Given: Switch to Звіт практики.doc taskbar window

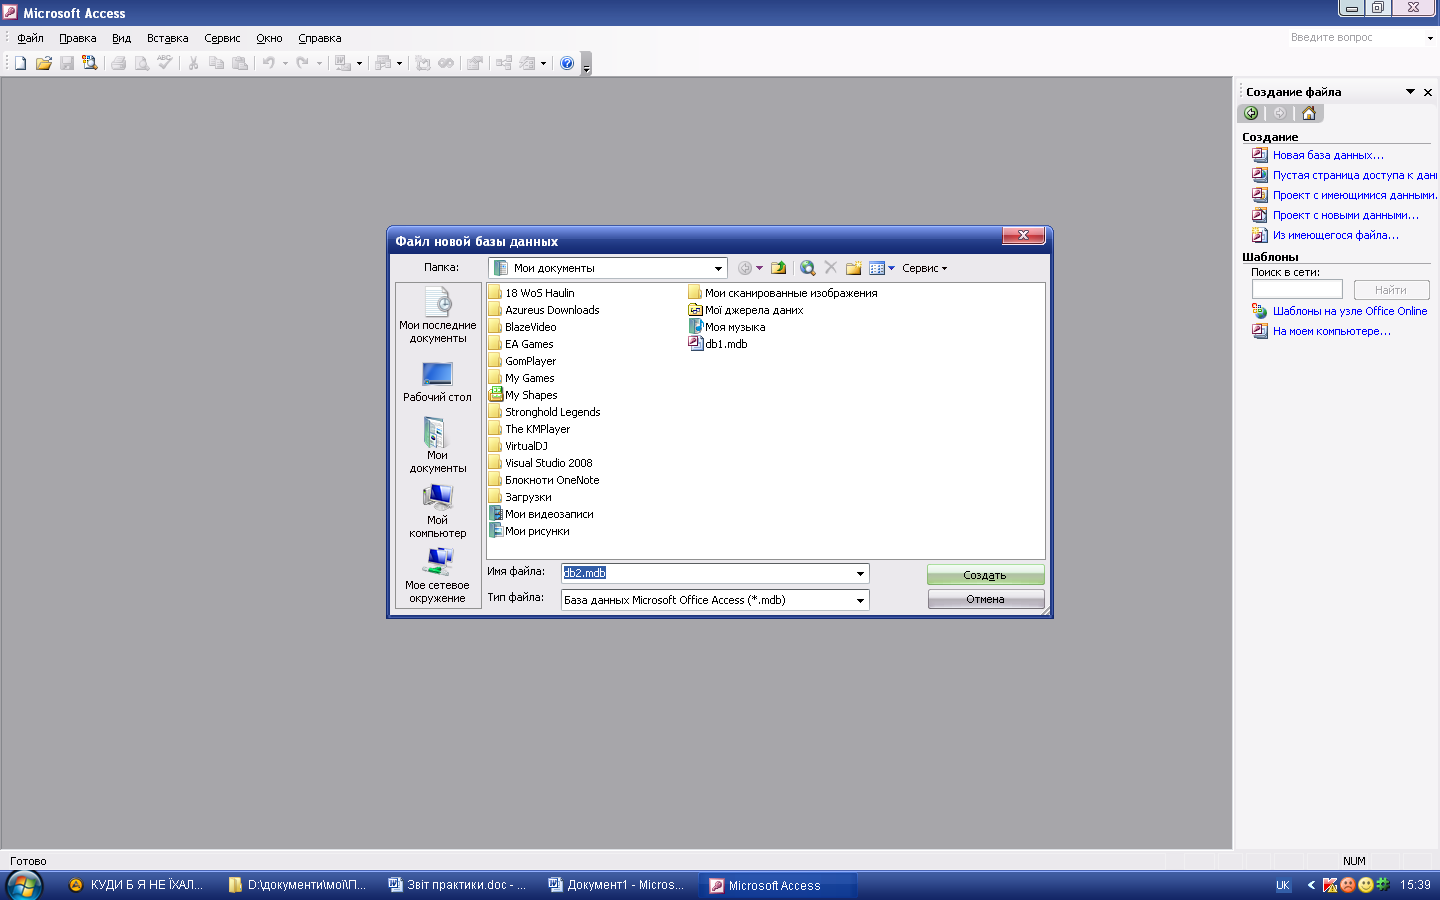Looking at the screenshot, I should tap(458, 885).
